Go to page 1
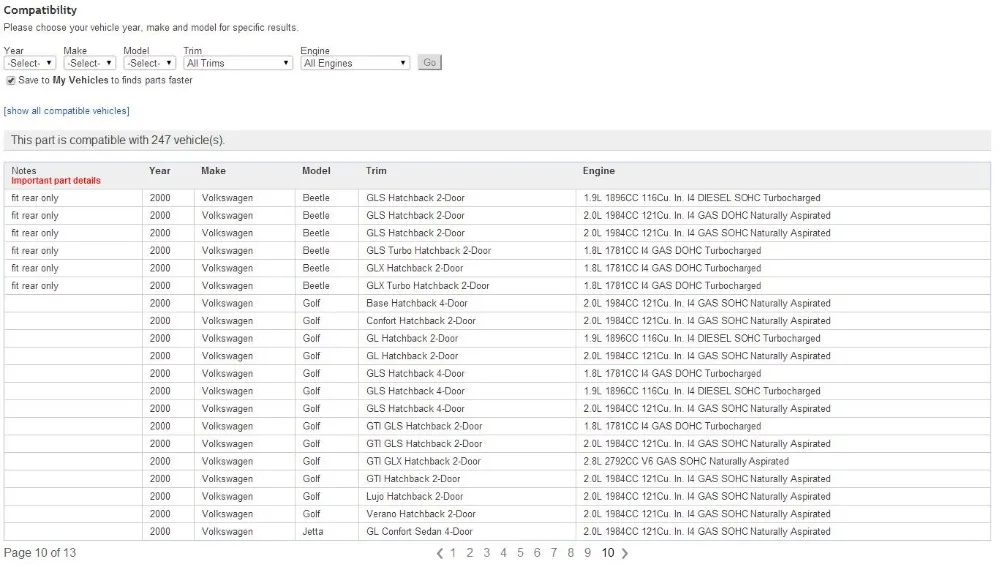This screenshot has height=567, width=1000. click(453, 553)
